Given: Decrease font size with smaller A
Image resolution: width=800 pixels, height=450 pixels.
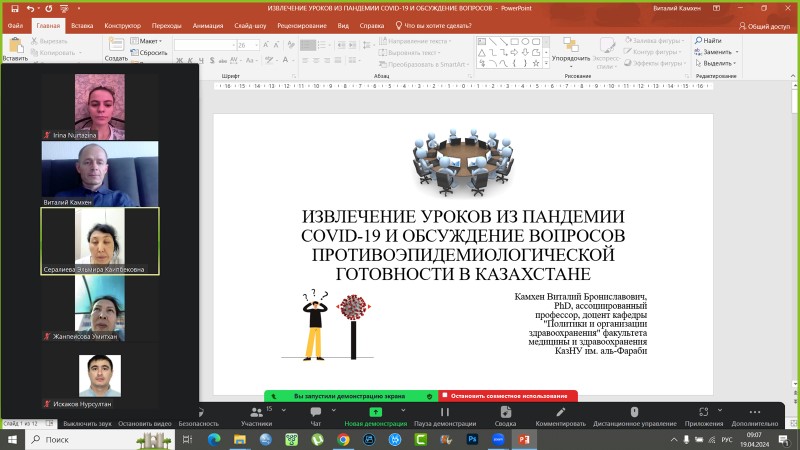Looking at the screenshot, I should pyautogui.click(x=276, y=45).
